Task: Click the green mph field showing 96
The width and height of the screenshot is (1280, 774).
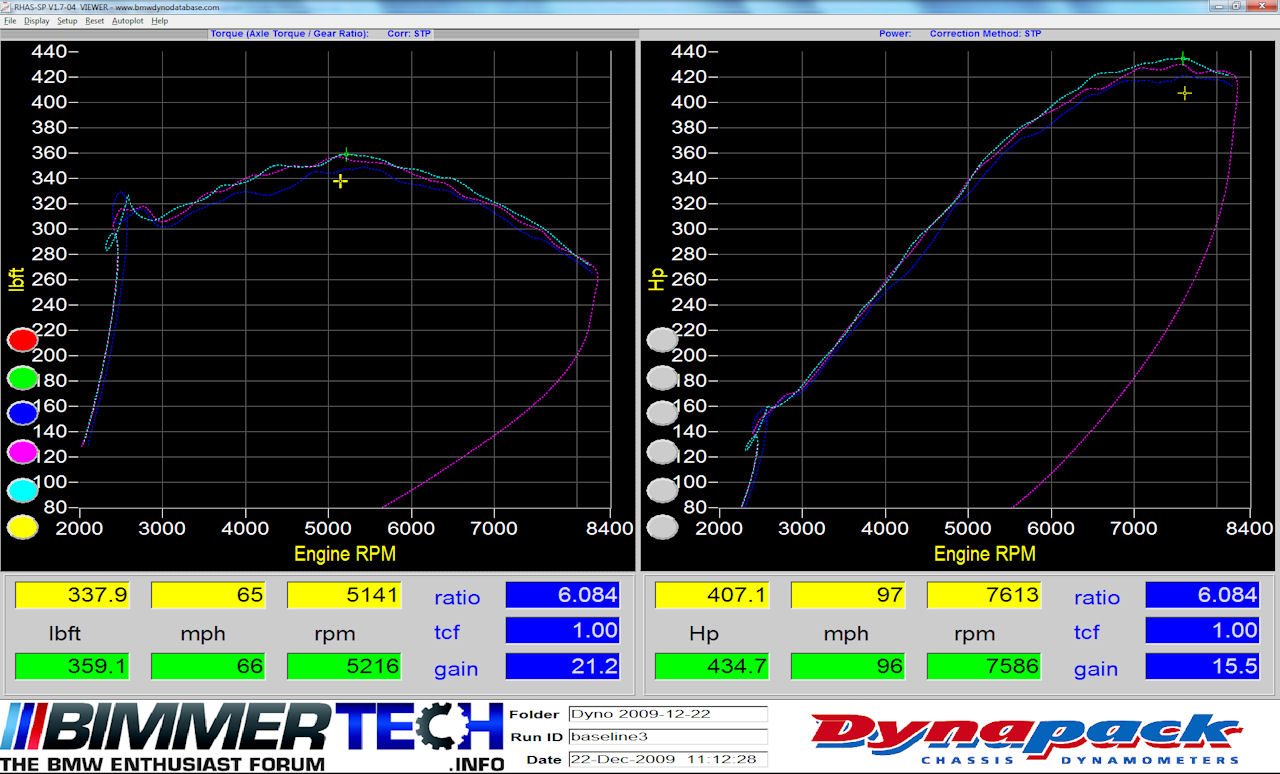Action: coord(848,666)
